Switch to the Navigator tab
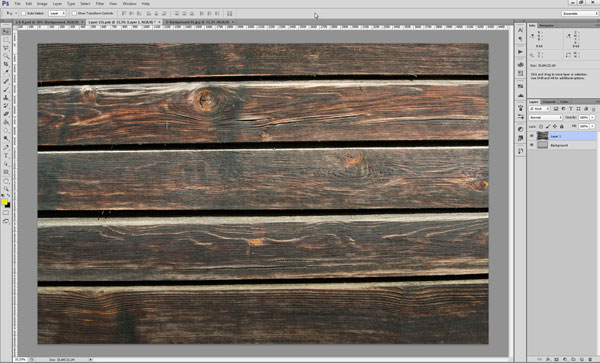The width and height of the screenshot is (600, 363). point(546,25)
